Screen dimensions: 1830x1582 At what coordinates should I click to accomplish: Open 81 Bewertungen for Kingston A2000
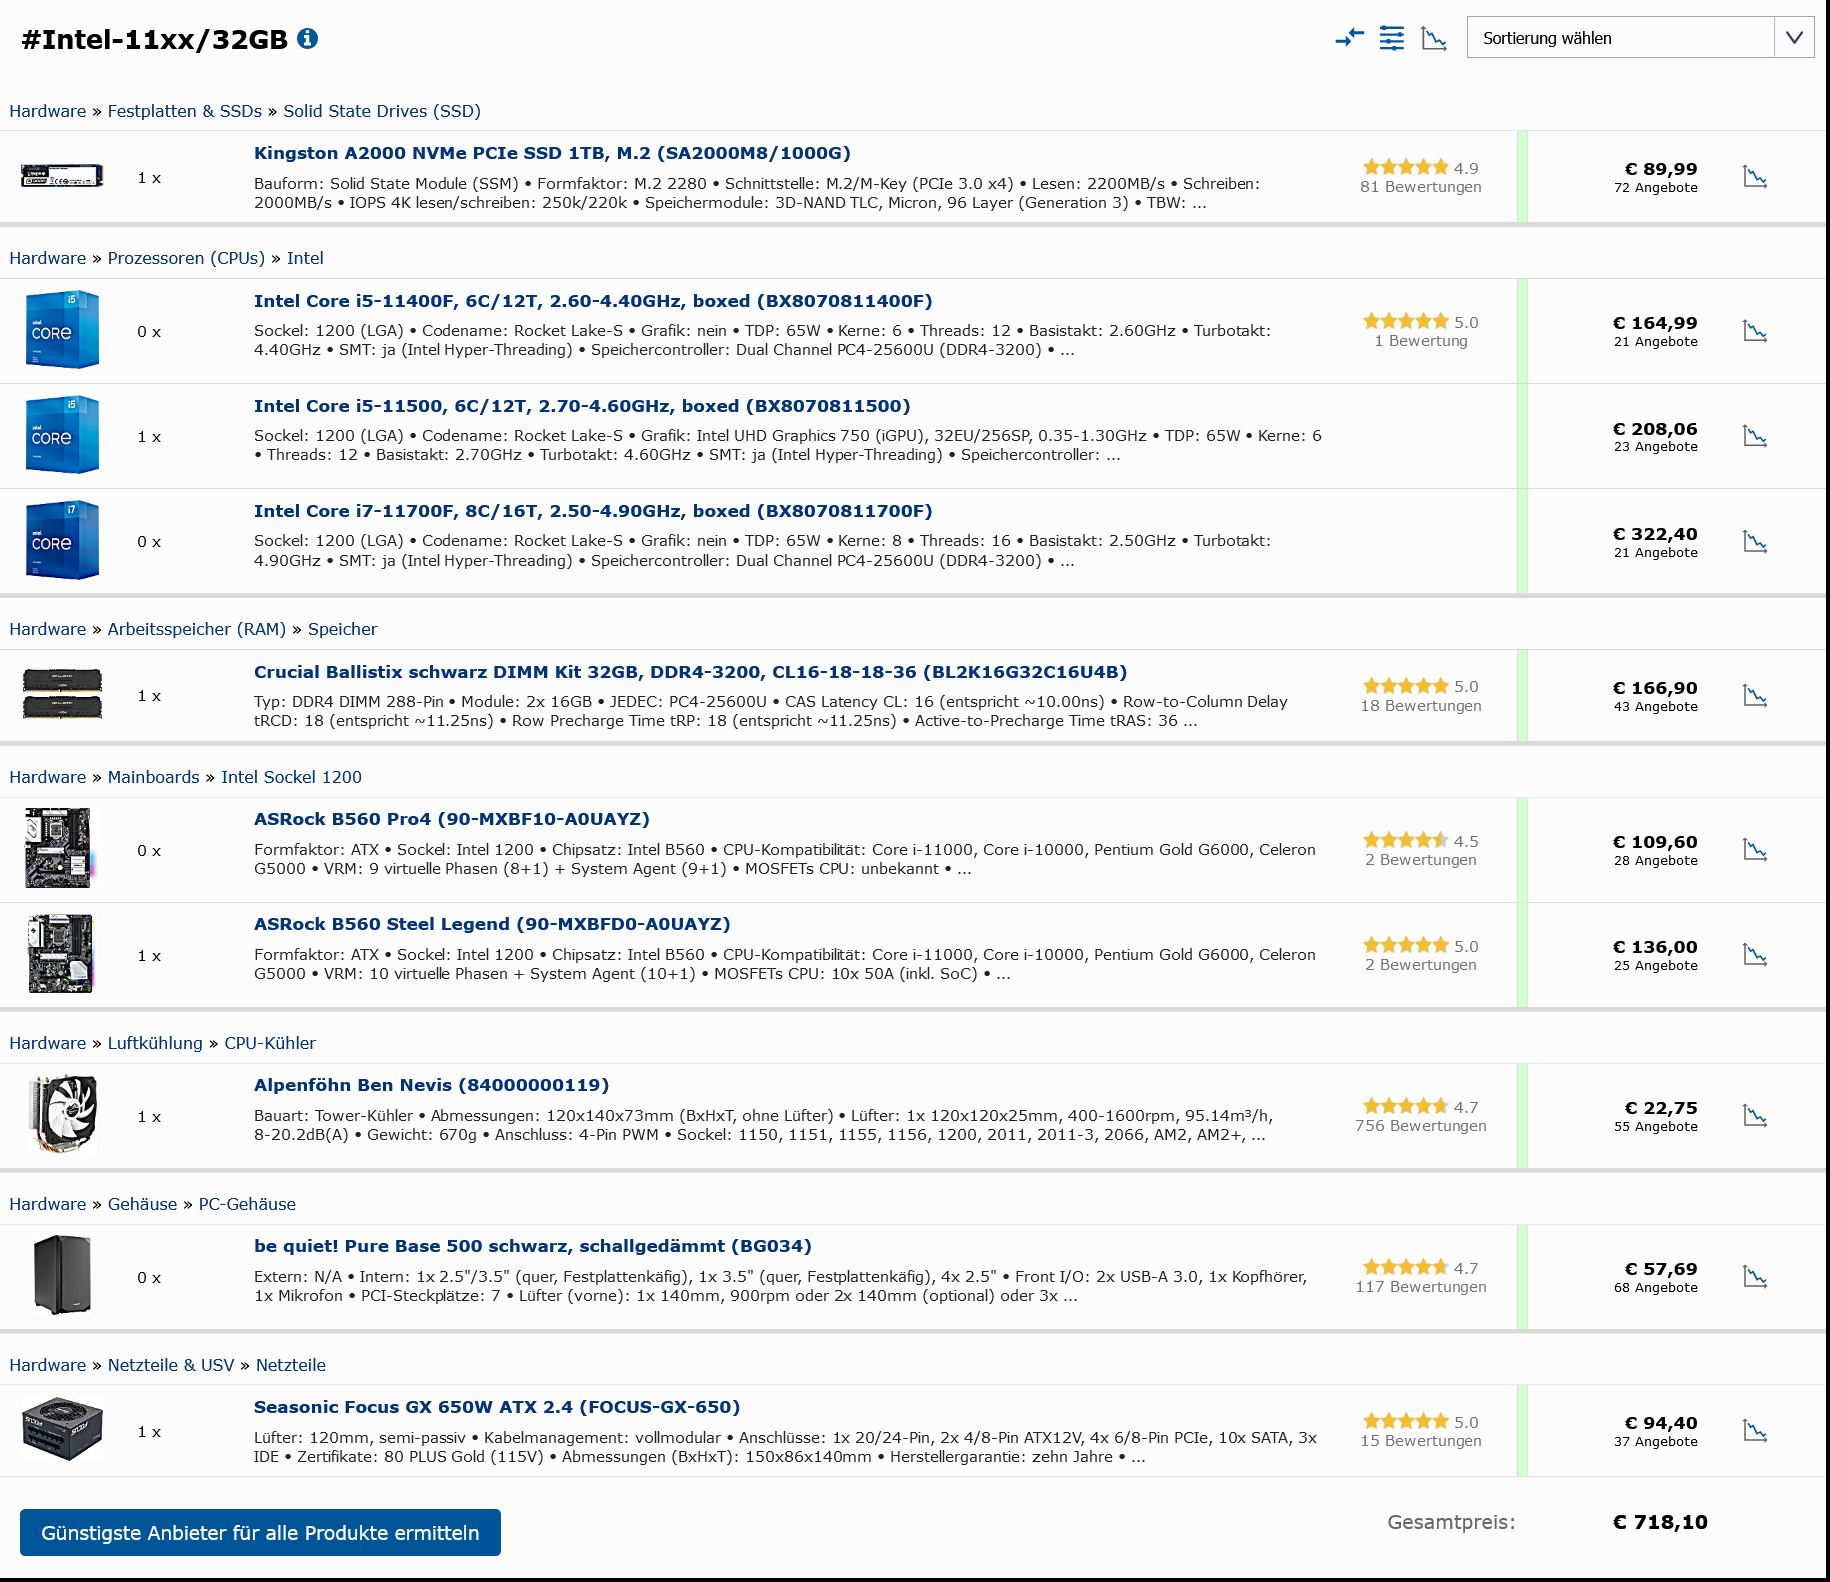coord(1420,187)
